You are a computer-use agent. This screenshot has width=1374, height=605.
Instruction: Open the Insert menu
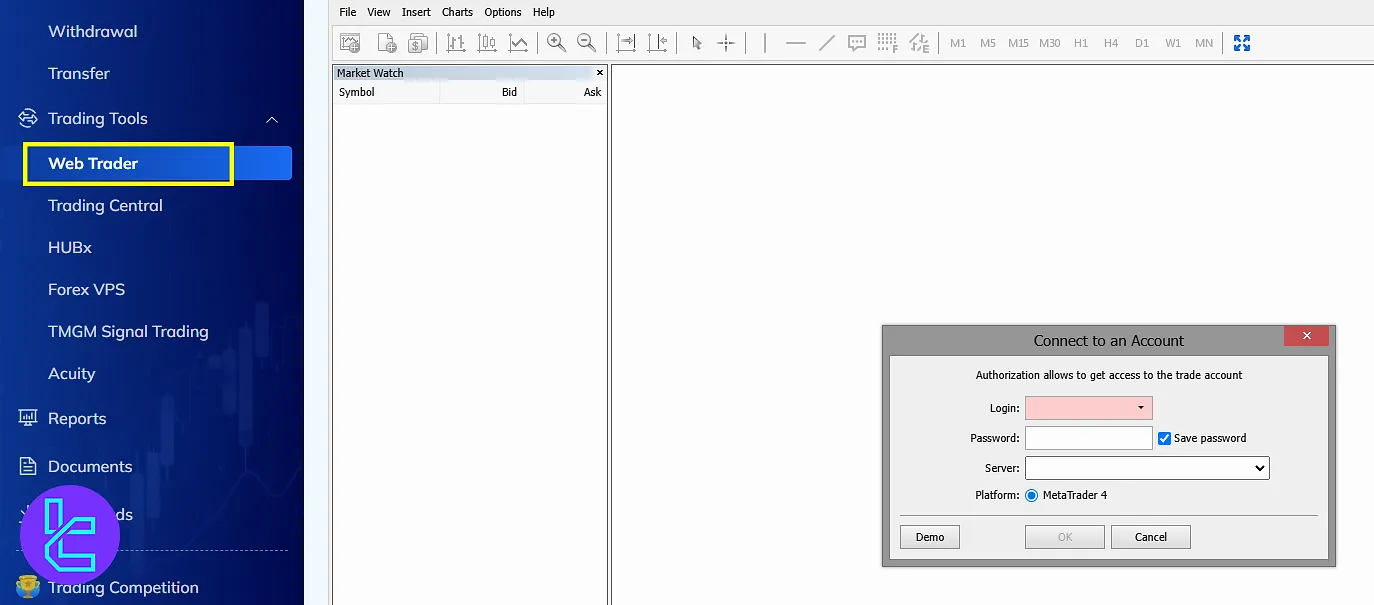click(416, 12)
